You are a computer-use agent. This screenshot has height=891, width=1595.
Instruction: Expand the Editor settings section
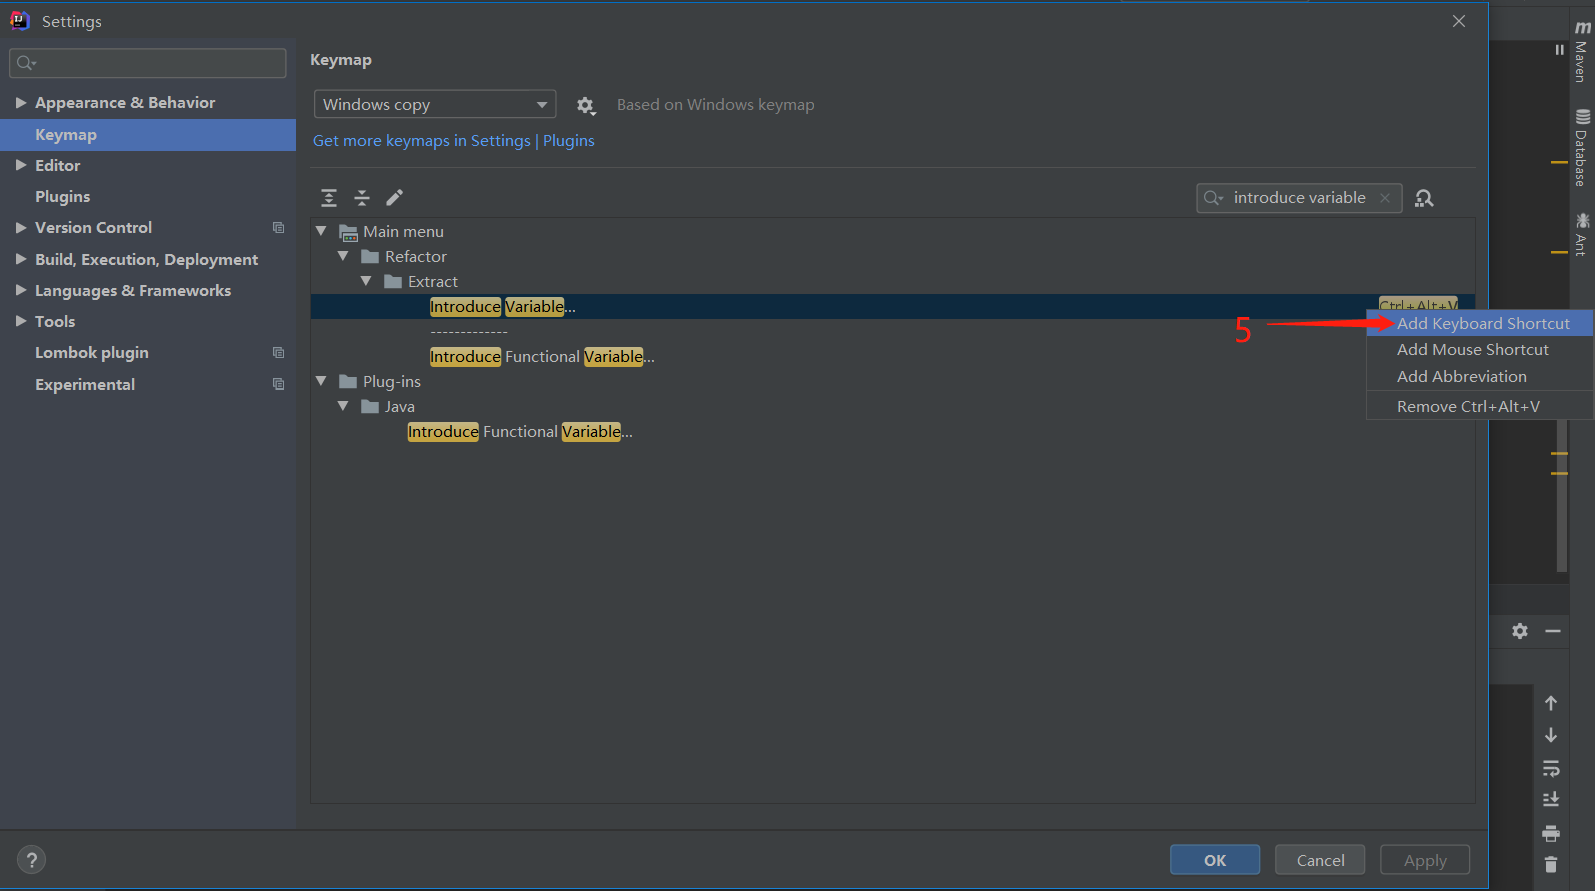tap(21, 166)
